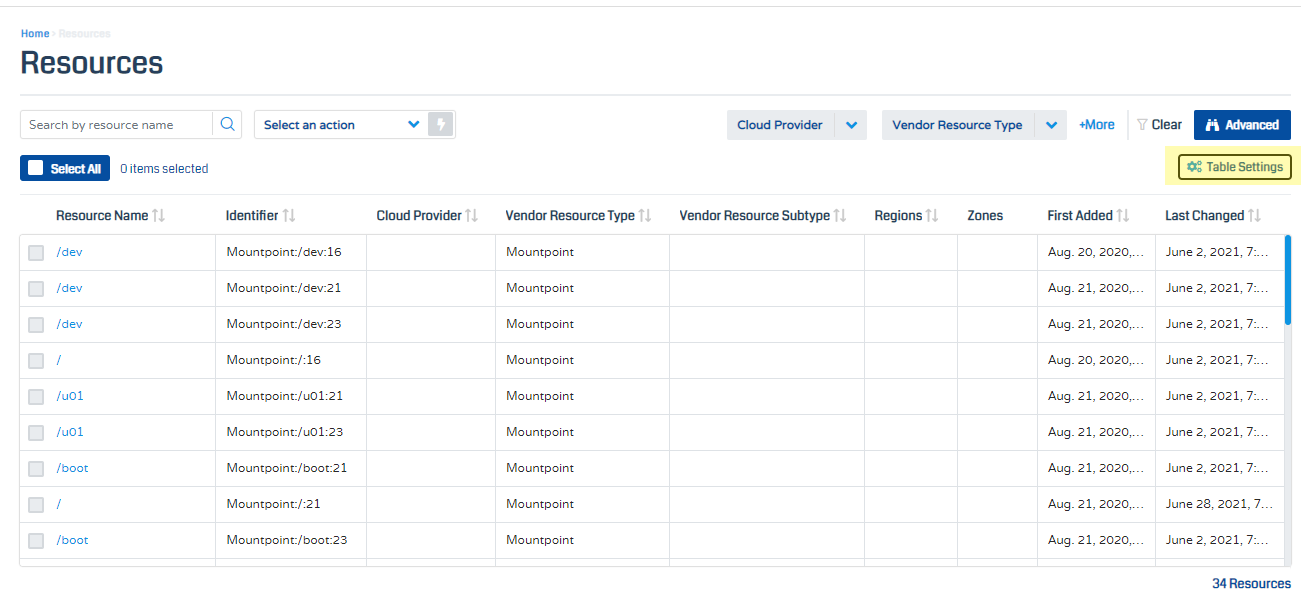This screenshot has width=1301, height=589.
Task: Click the Advanced search button
Action: tap(1242, 125)
